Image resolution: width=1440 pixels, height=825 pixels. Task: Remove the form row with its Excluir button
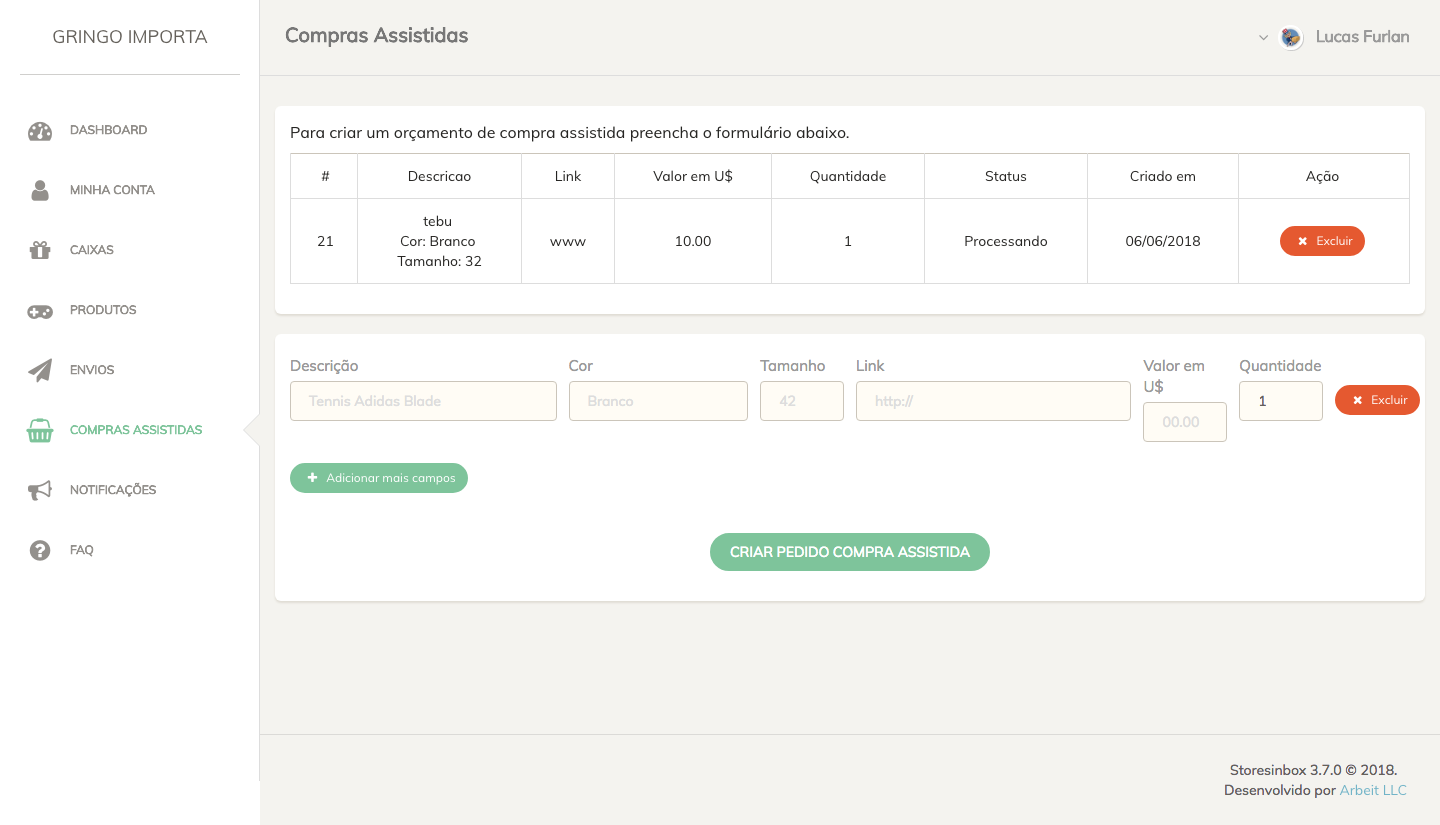click(x=1377, y=400)
